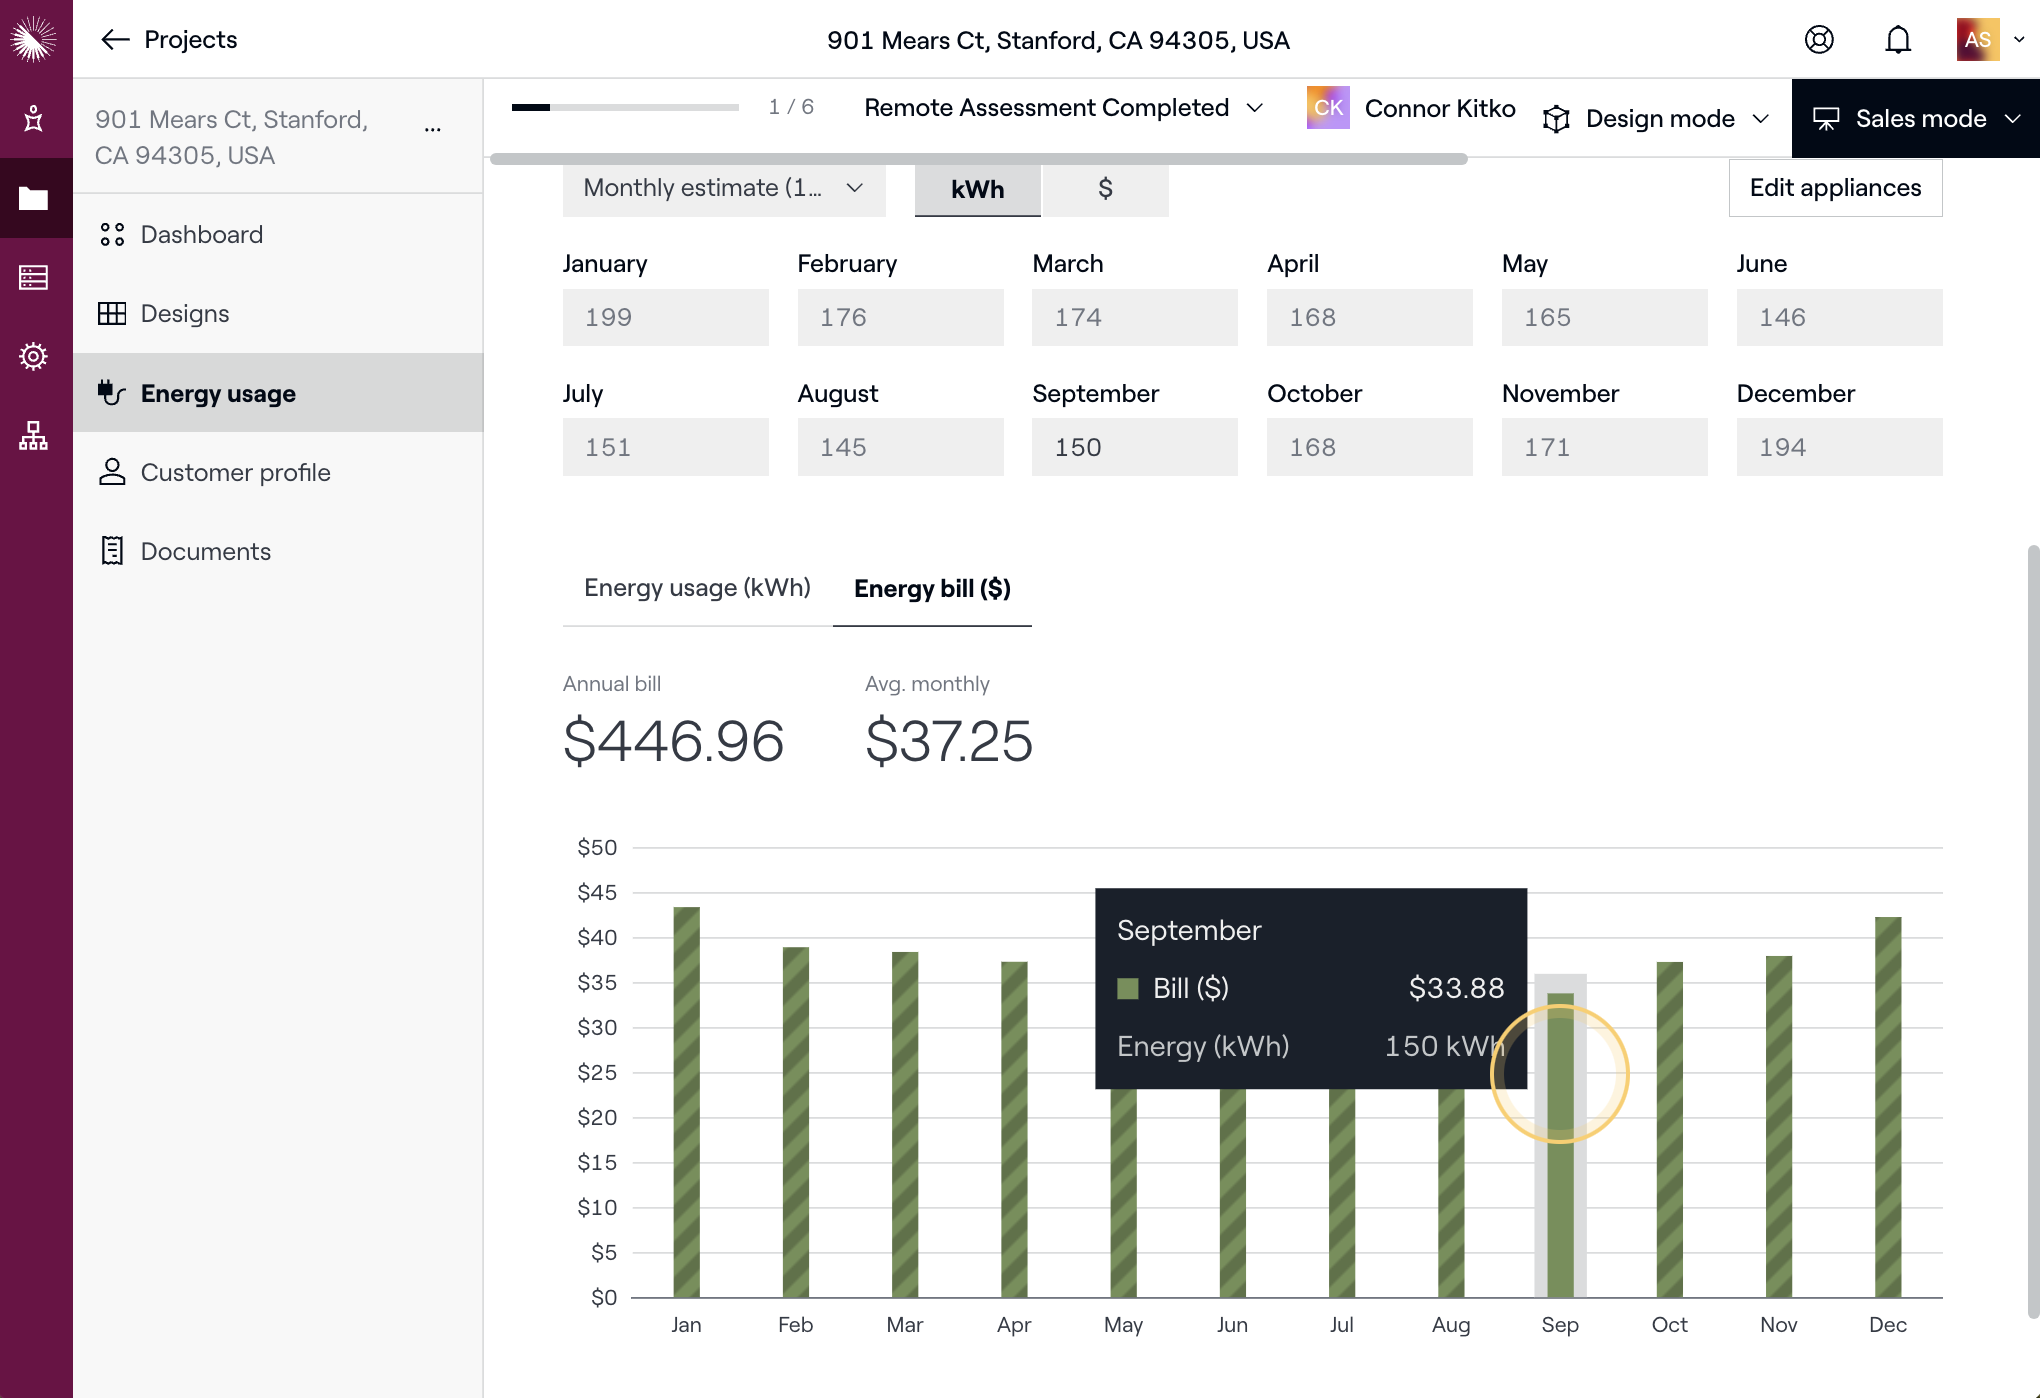The height and width of the screenshot is (1398, 2040).
Task: Click the Edit appliances button
Action: coord(1835,188)
